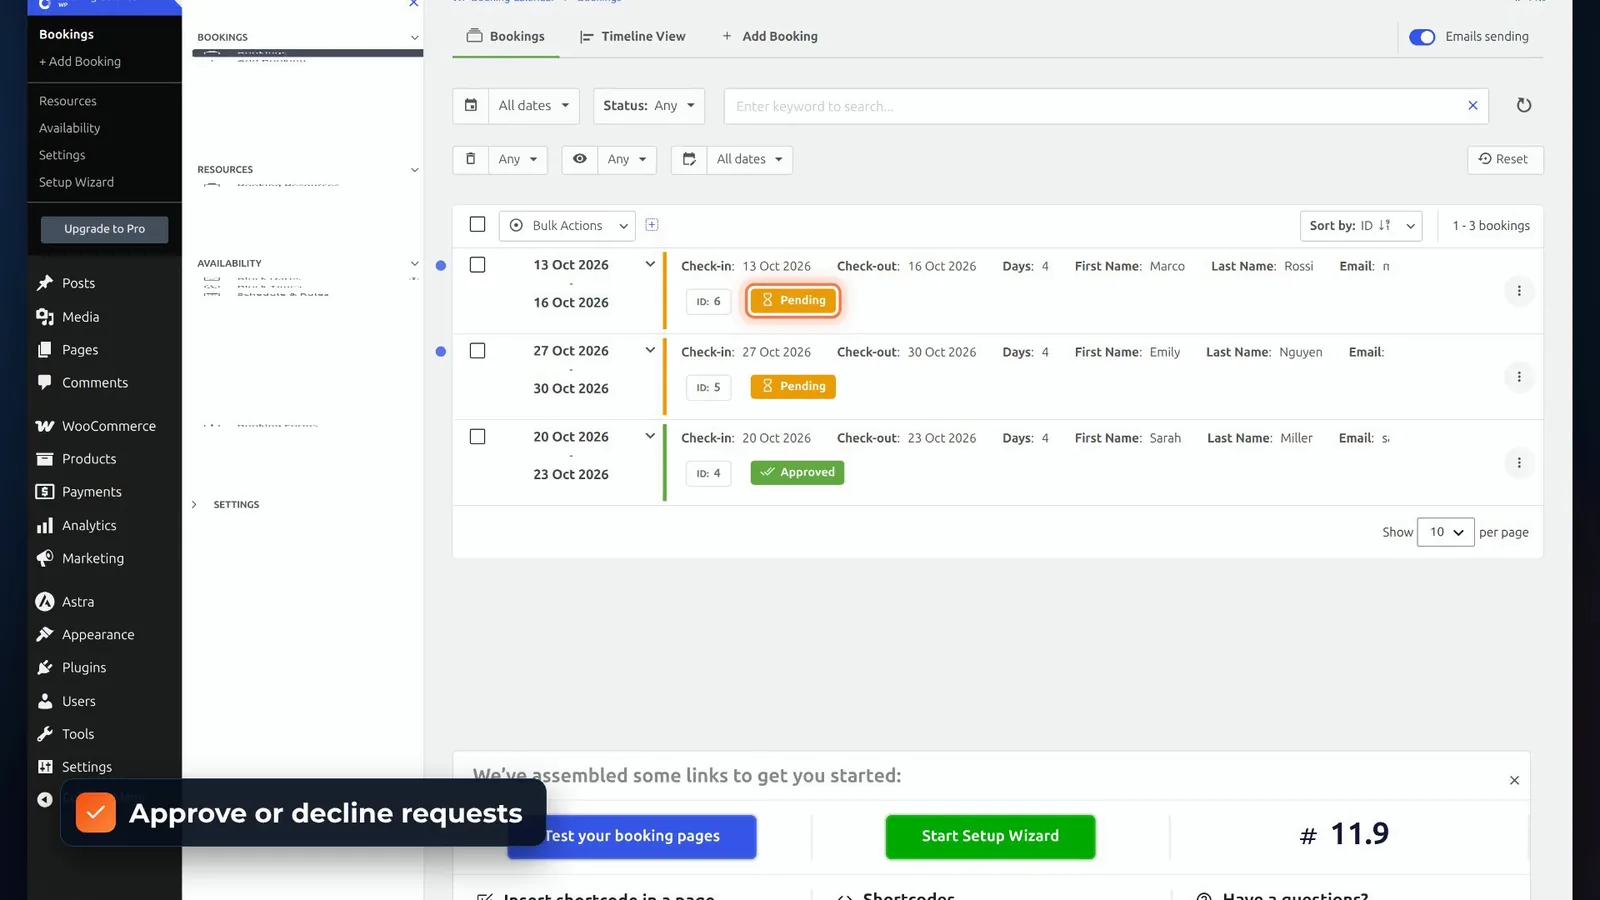Click the Pending status badge on booking ID 5
Image resolution: width=1600 pixels, height=900 pixels.
click(793, 386)
